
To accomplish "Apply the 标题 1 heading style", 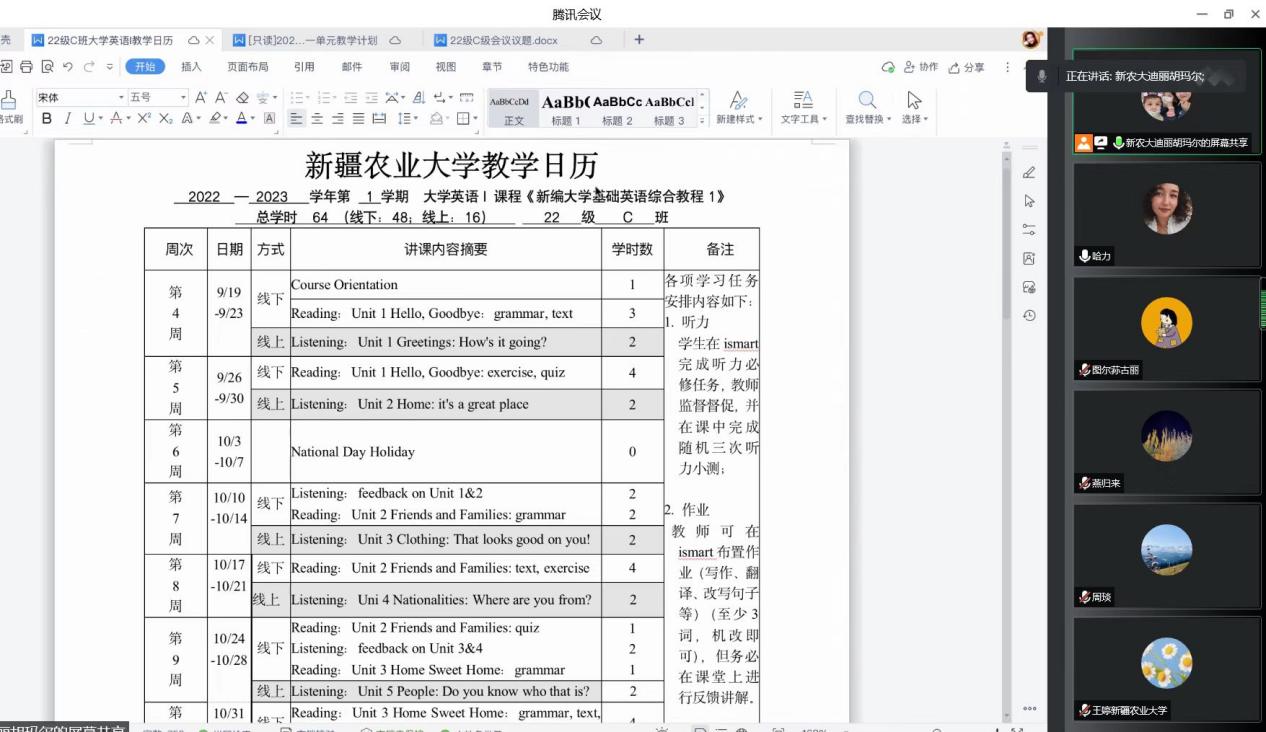I will [x=565, y=109].
